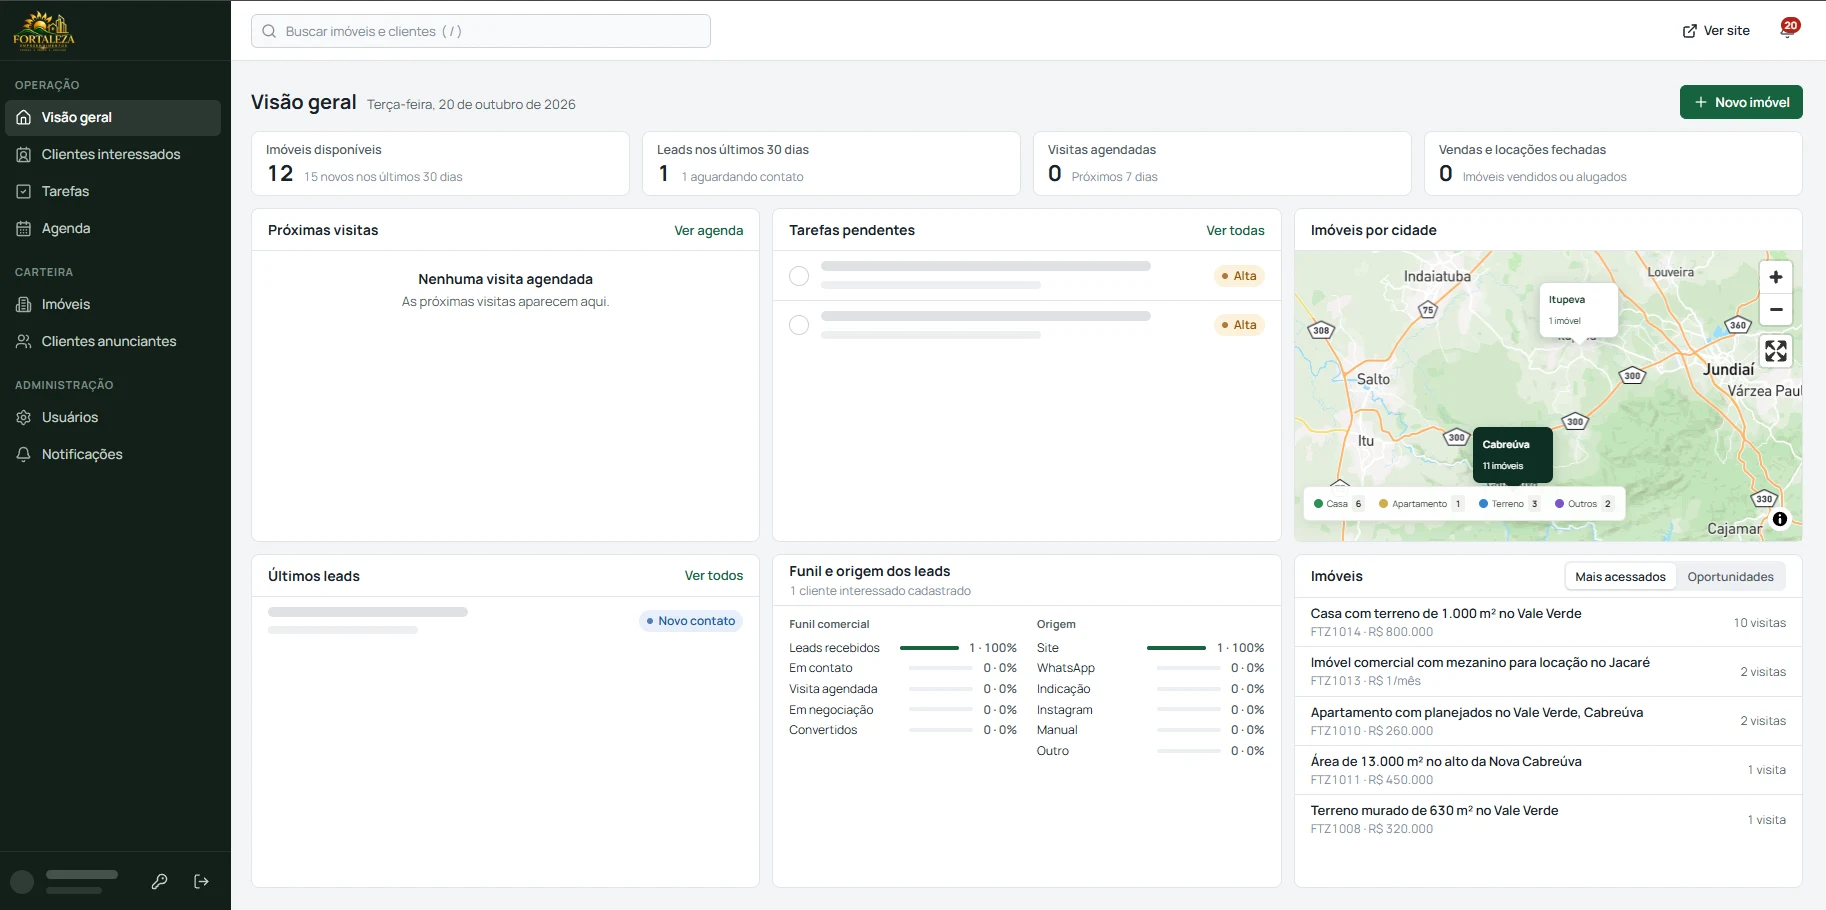Open Terreno murado de 630 m² listing

[x=1548, y=819]
